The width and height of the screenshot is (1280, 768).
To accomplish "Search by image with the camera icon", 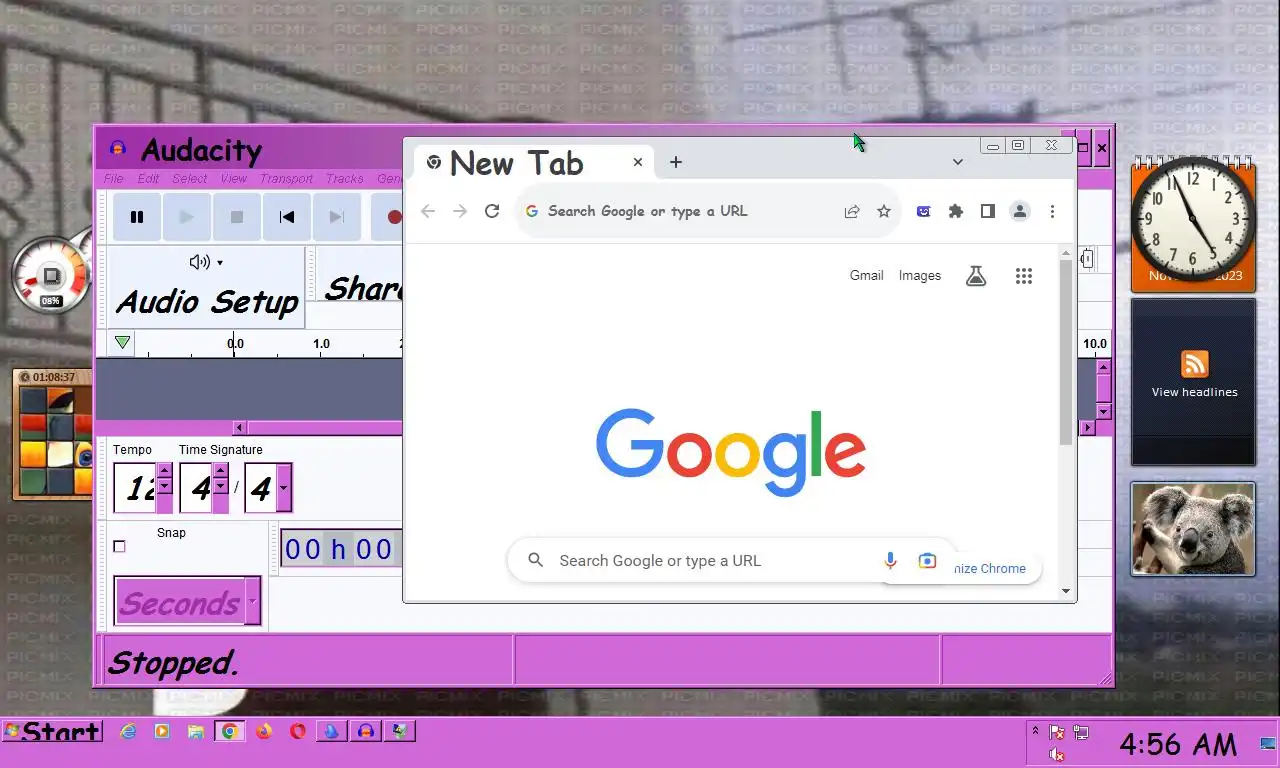I will pos(928,560).
